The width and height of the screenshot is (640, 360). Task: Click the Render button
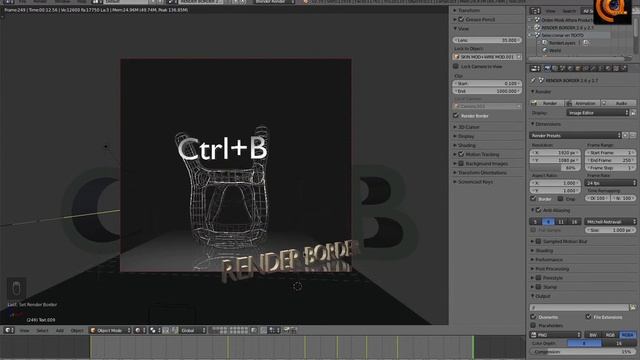coord(547,103)
